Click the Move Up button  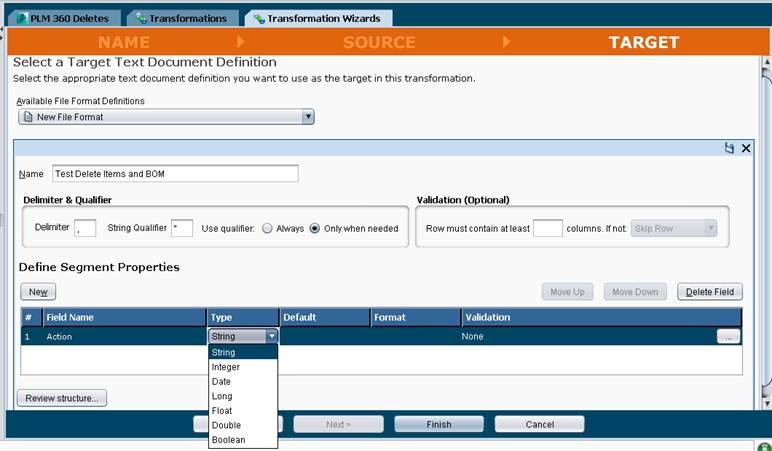tap(567, 292)
